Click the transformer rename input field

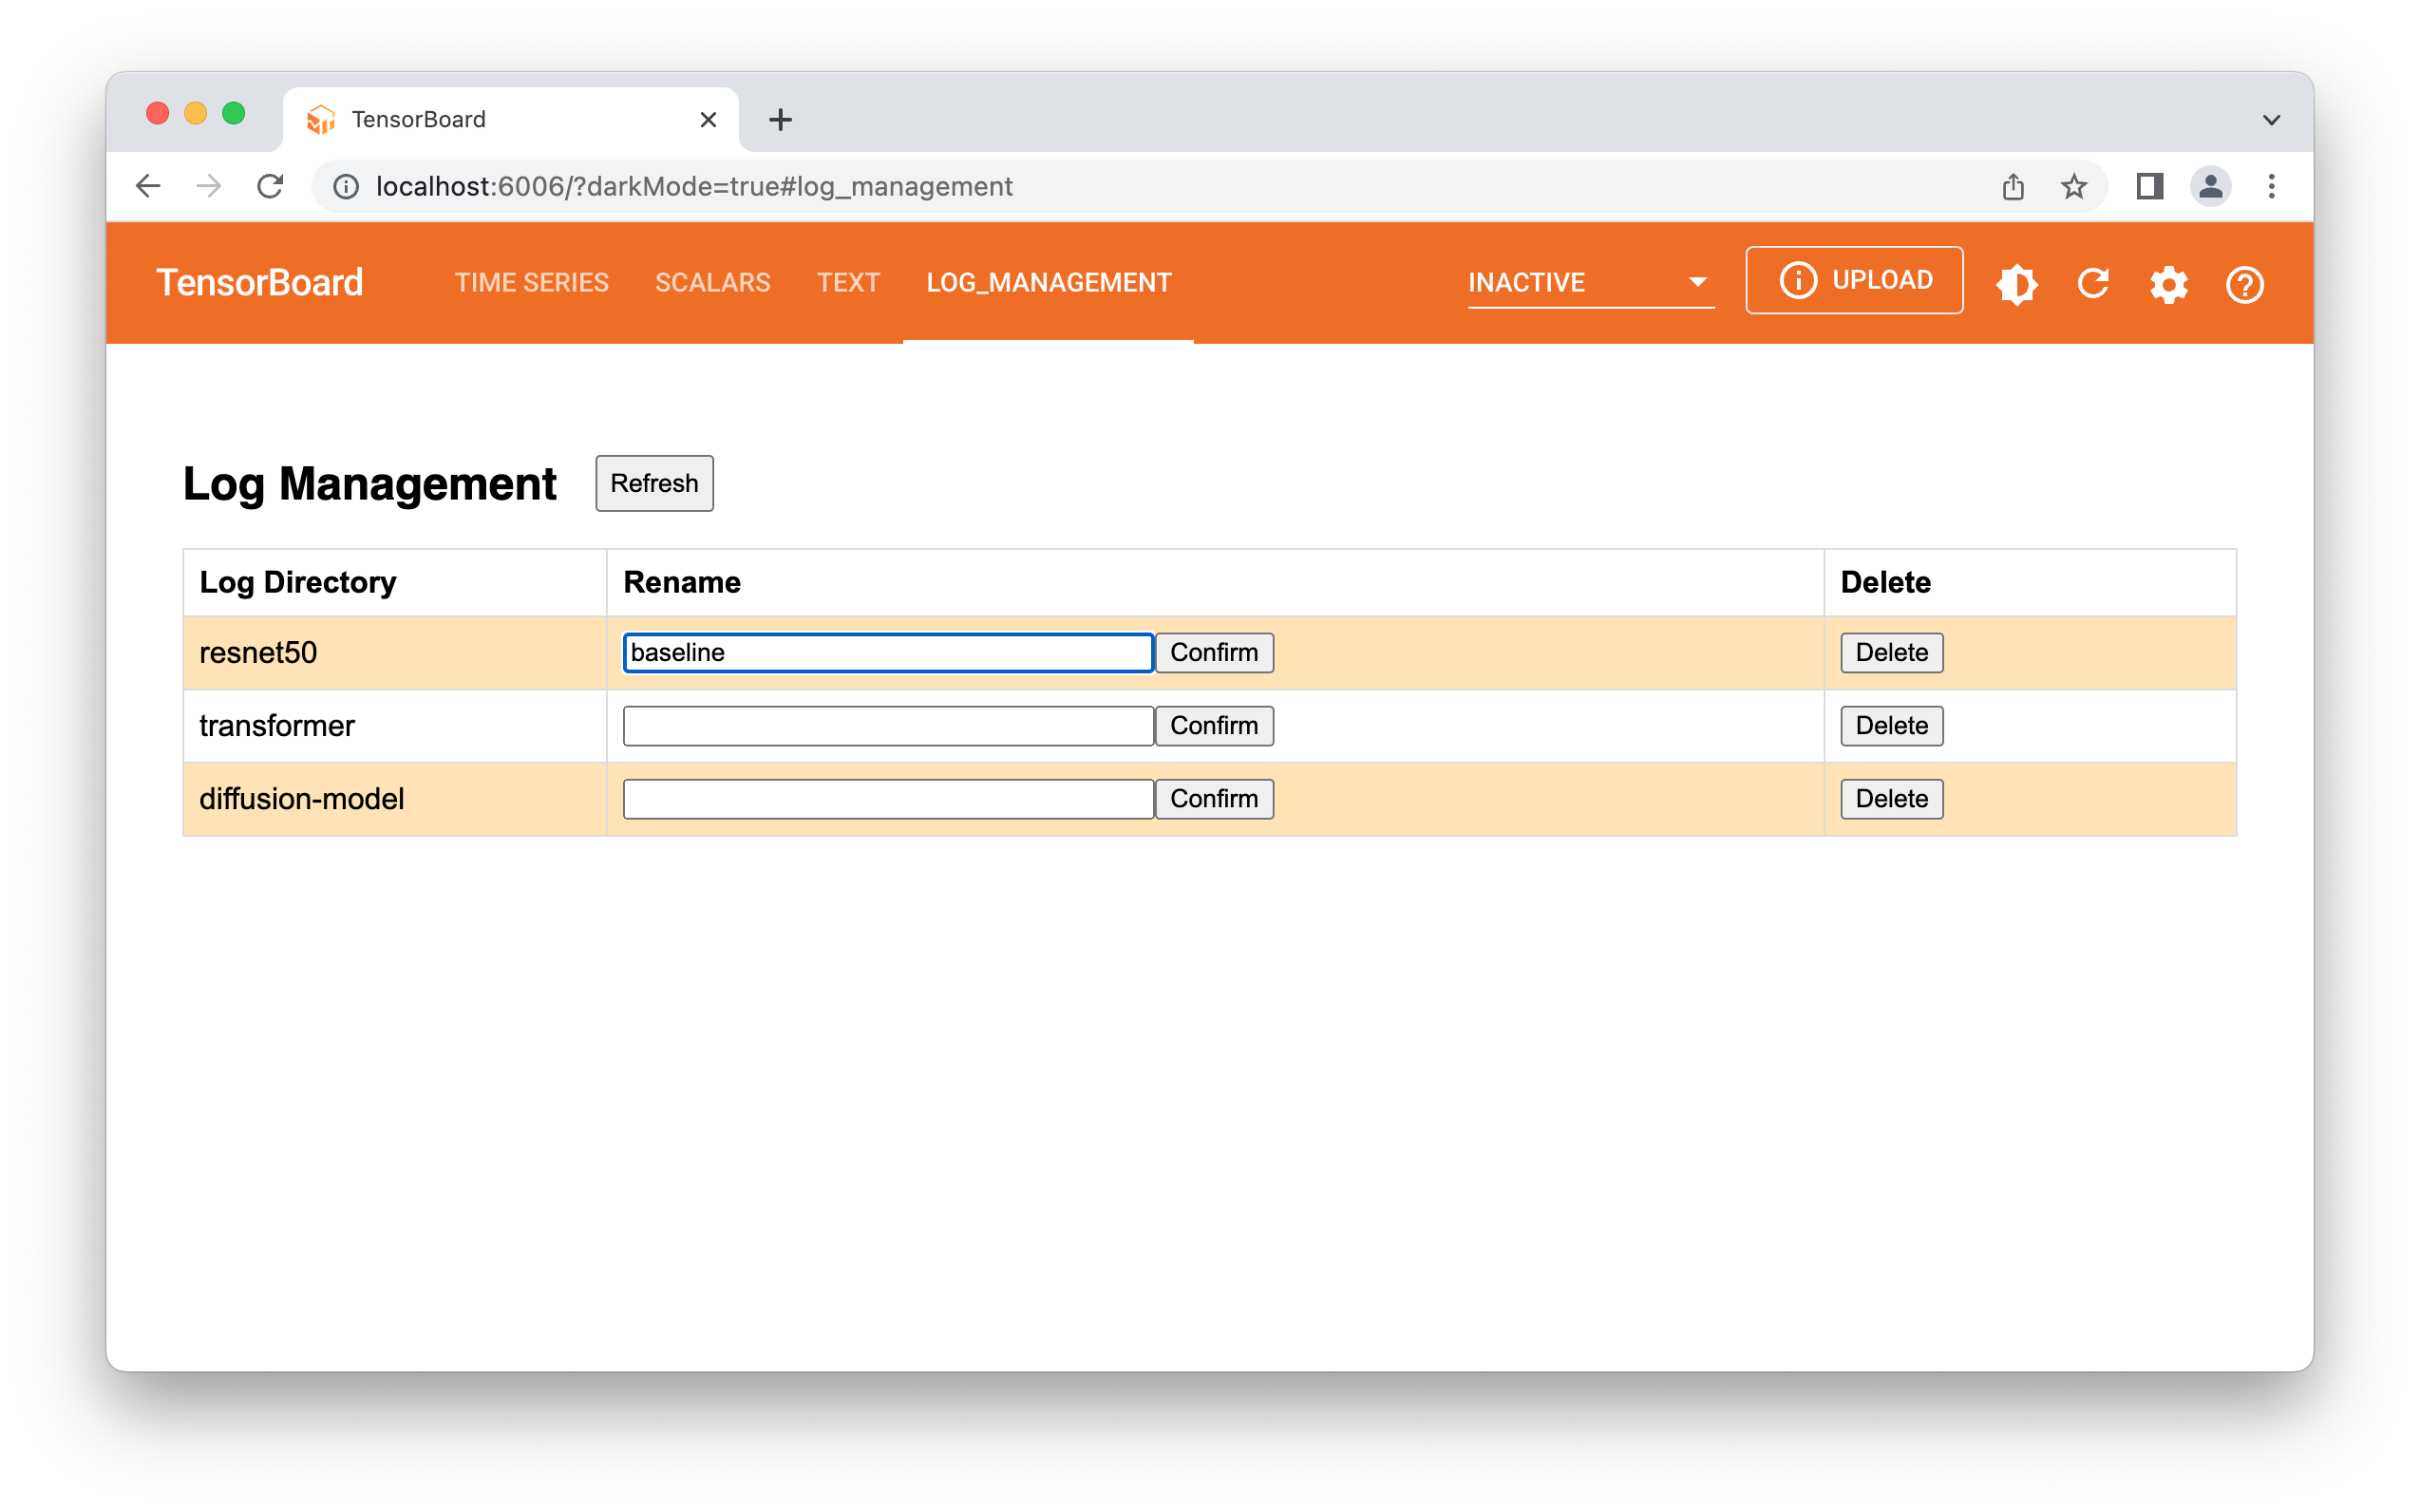887,726
